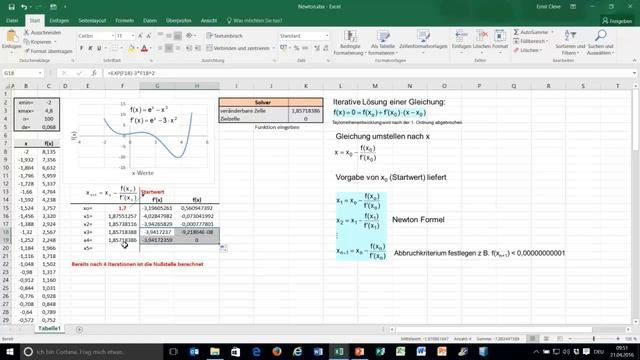Open Outlook from the taskbar
The width and height of the screenshot is (640, 360).
pos(194,351)
